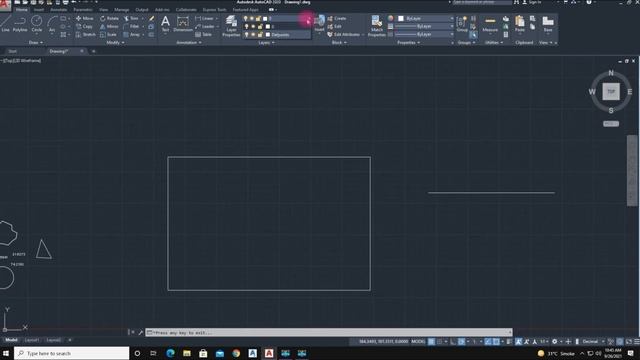Click the Base view tool

point(548,24)
